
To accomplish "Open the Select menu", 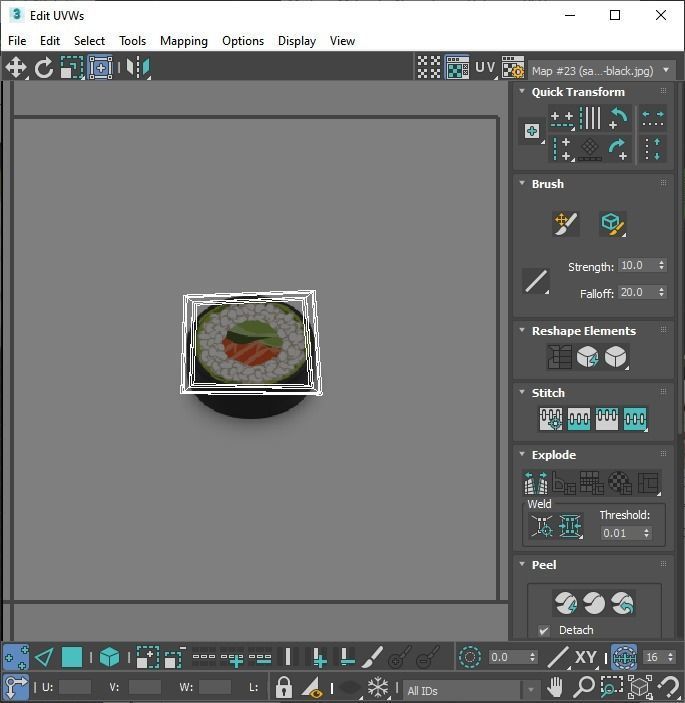I will click(89, 41).
